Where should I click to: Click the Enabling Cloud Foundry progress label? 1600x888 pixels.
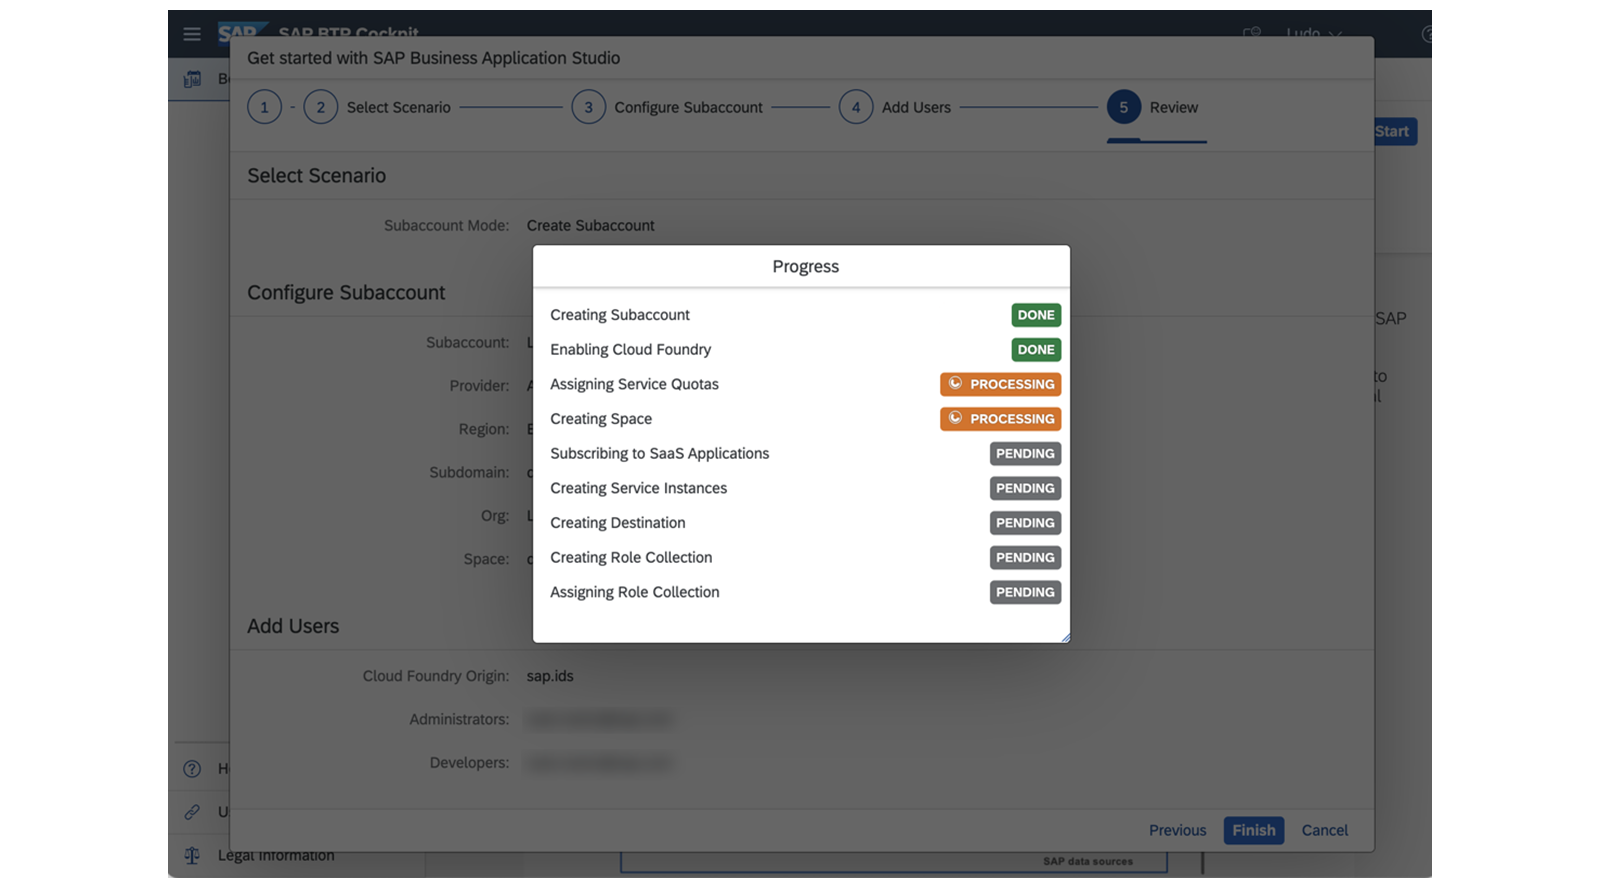(630, 350)
